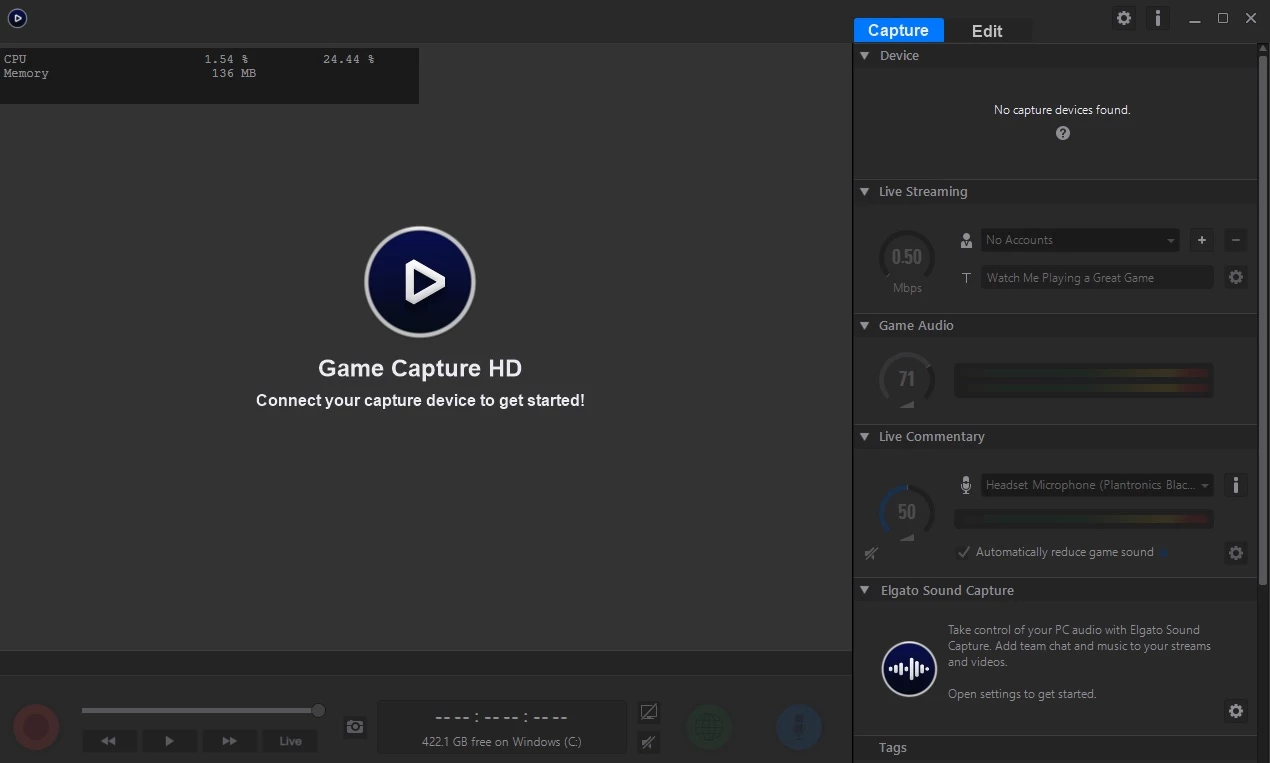Open the Headset Microphone device dropdown
The width and height of the screenshot is (1270, 763).
[x=1097, y=485]
